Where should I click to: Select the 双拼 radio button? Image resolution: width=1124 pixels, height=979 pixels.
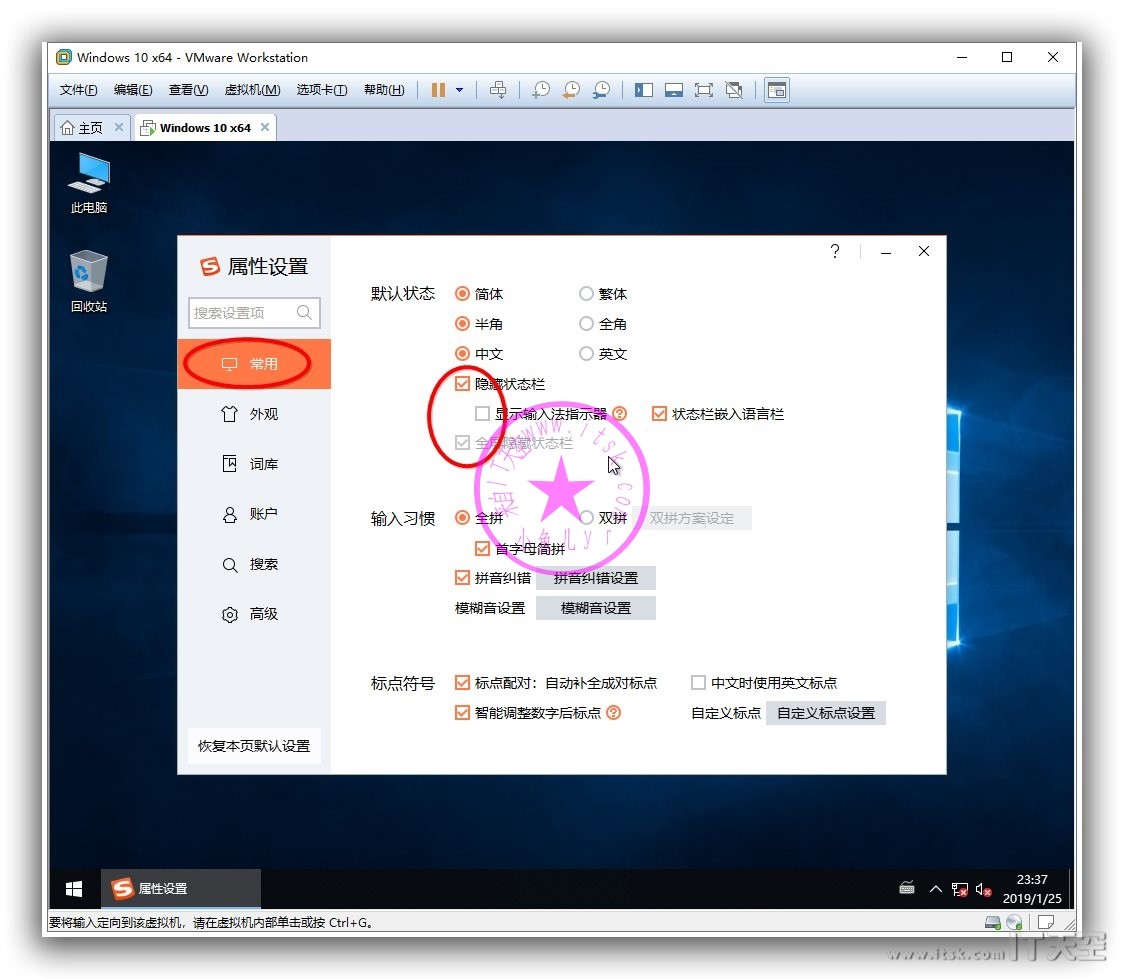586,517
